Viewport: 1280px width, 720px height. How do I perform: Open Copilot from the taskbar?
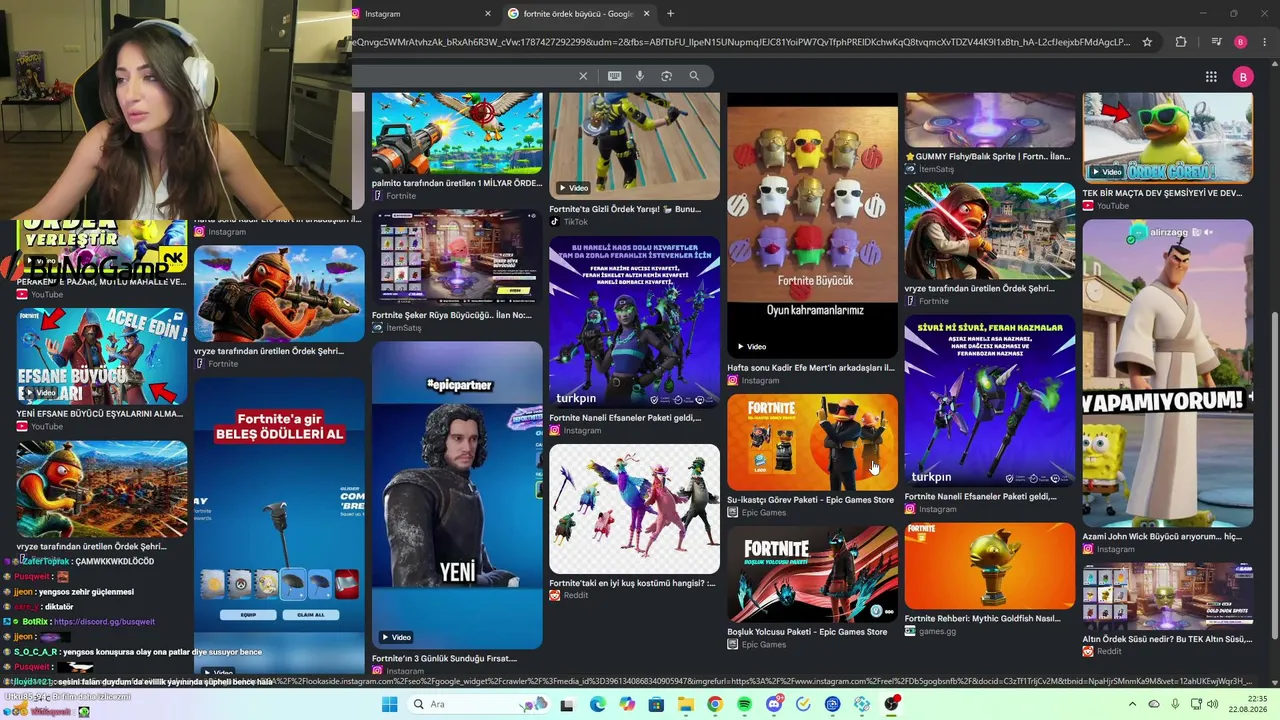[x=627, y=704]
